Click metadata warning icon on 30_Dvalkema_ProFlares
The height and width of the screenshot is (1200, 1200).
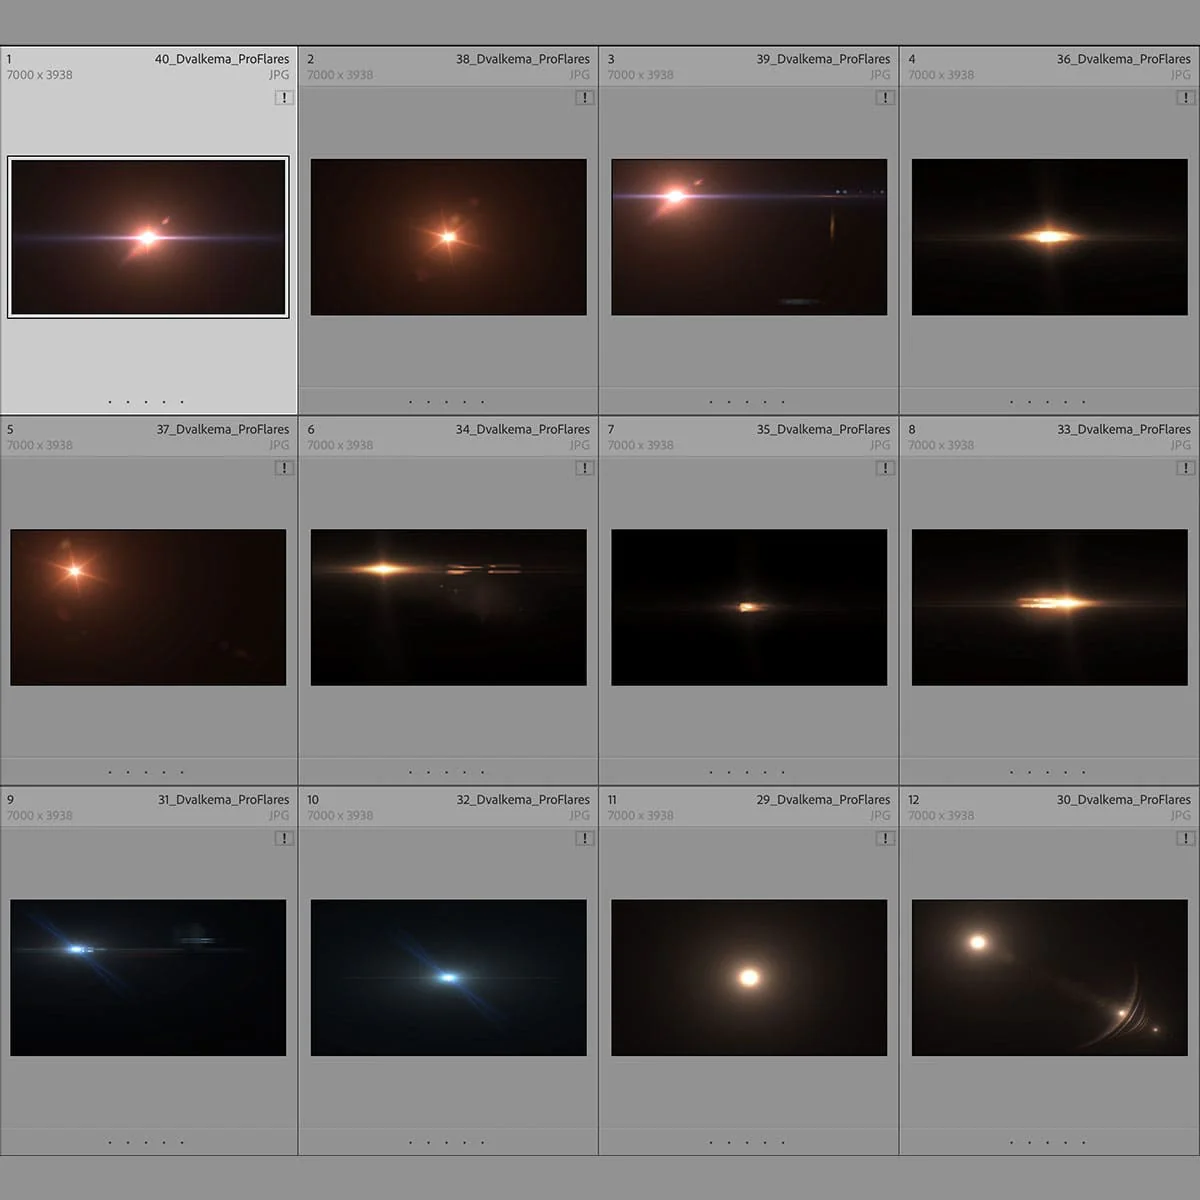(1186, 838)
